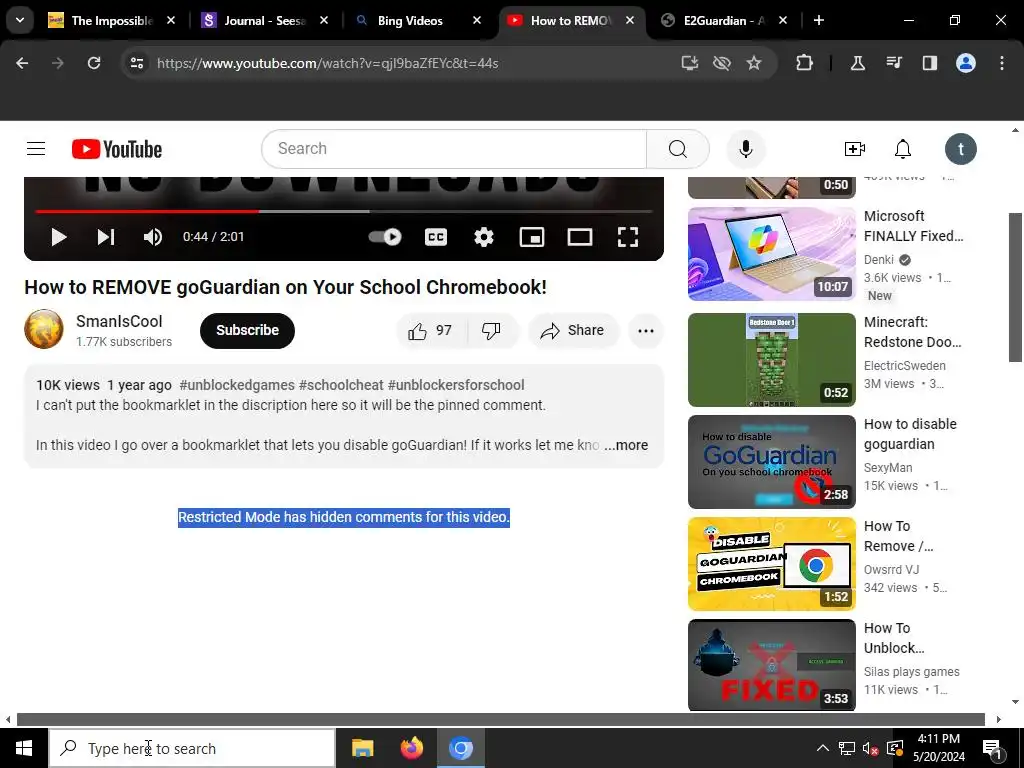Open the notifications bell
Viewport: 1024px width, 768px height.
pyautogui.click(x=903, y=149)
